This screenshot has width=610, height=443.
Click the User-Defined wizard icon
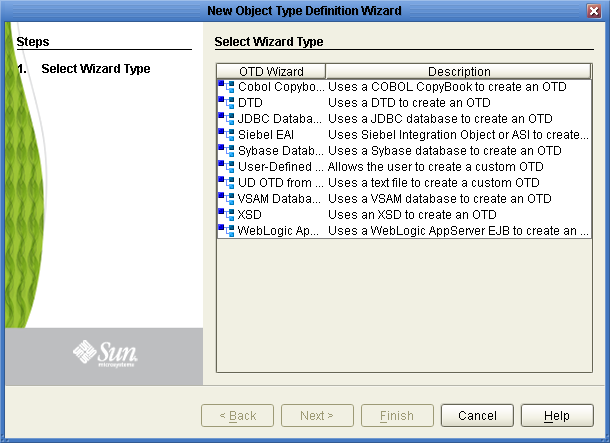click(226, 166)
